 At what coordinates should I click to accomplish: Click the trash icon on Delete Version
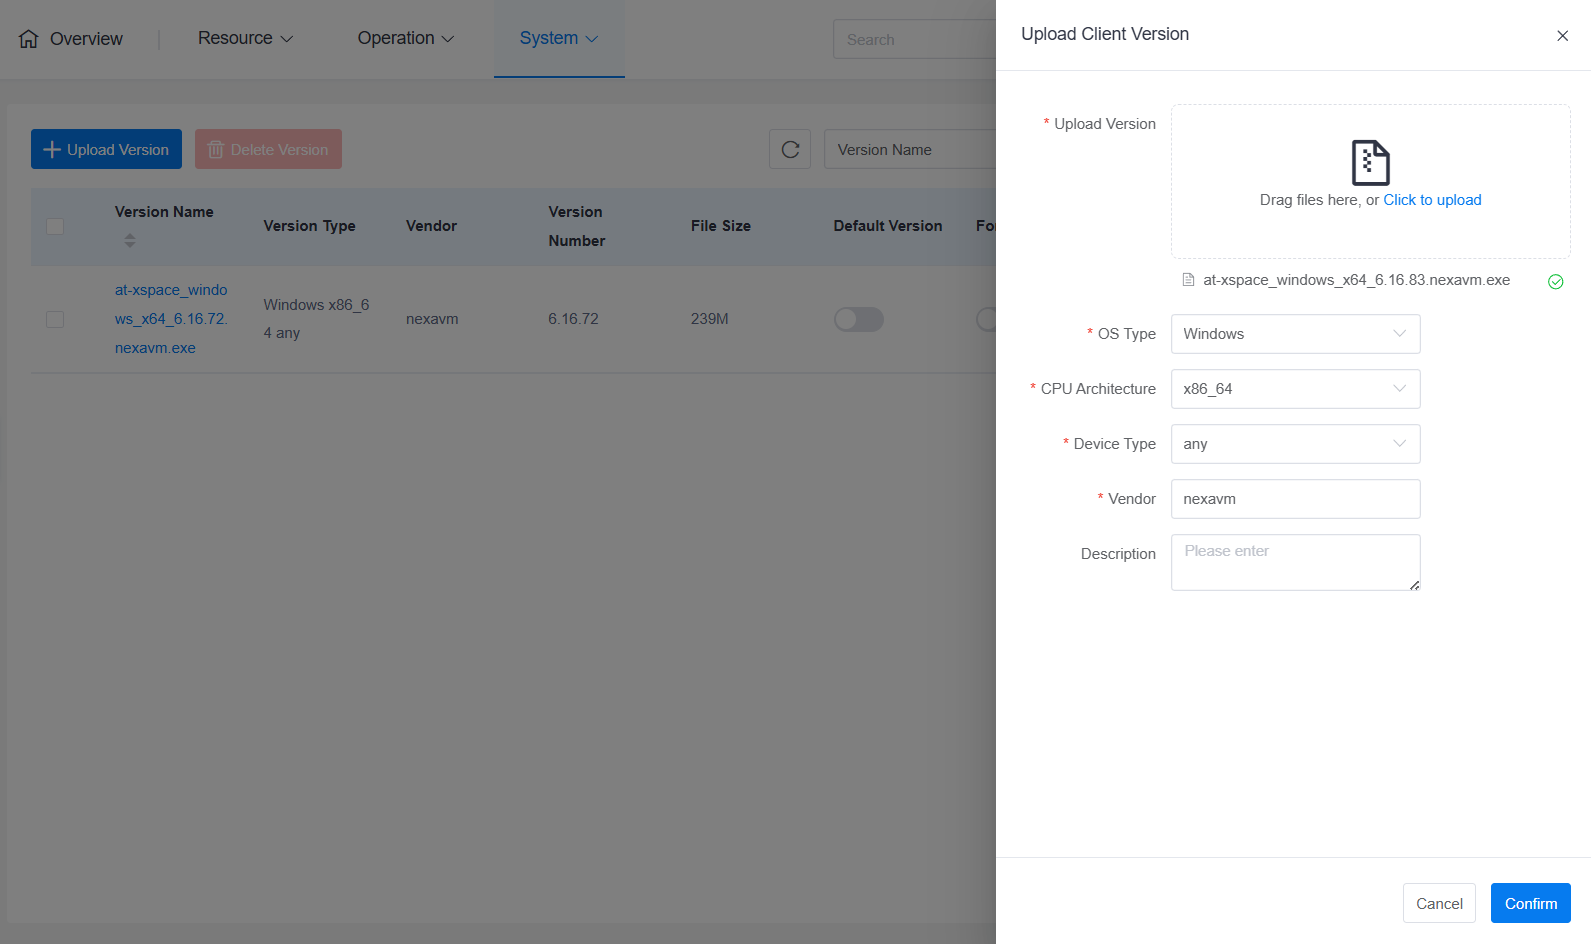(x=215, y=150)
